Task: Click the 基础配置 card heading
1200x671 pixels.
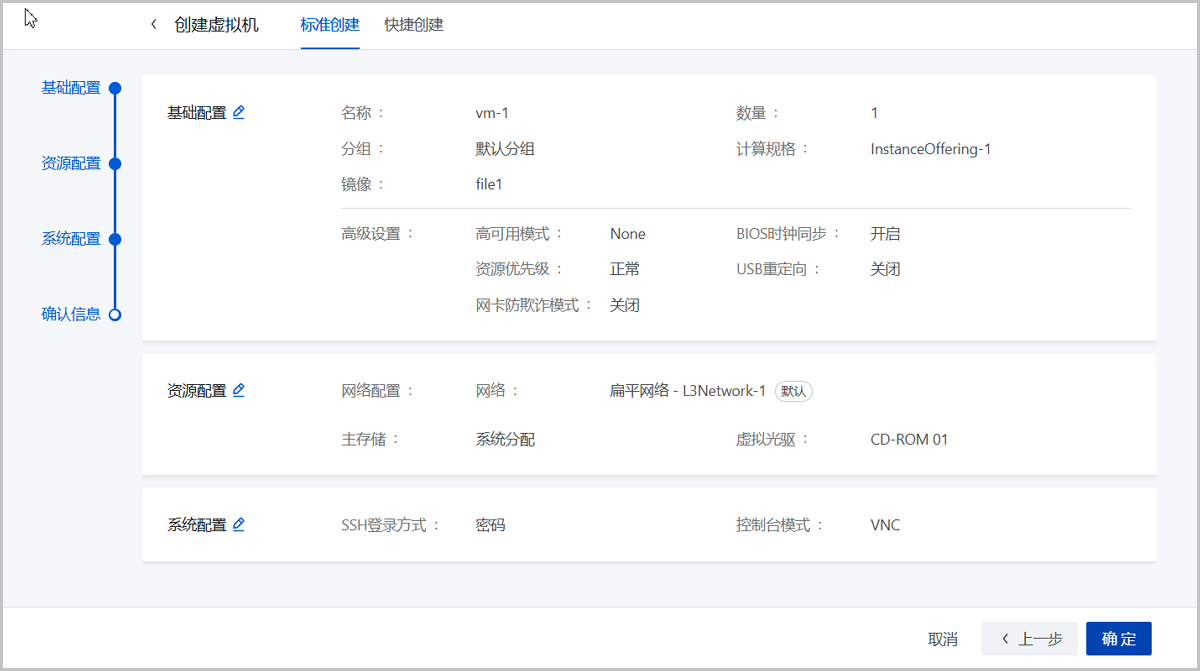Action: 197,113
